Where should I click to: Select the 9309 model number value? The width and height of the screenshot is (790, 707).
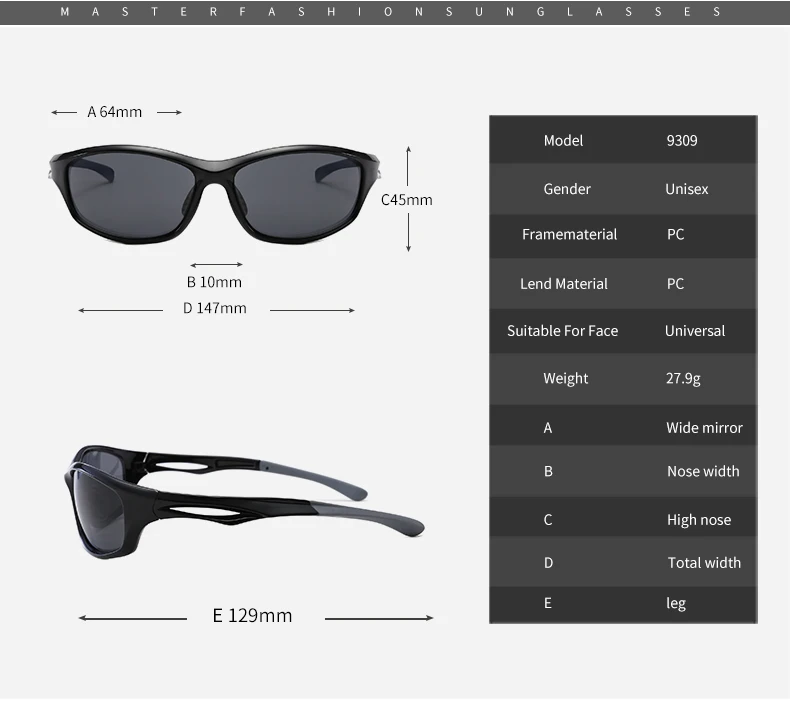[682, 140]
